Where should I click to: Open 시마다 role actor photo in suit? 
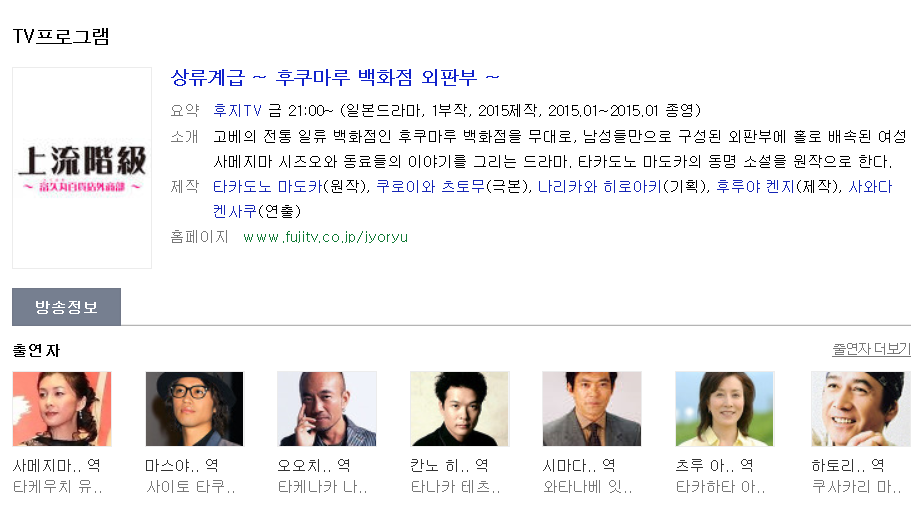coord(592,409)
